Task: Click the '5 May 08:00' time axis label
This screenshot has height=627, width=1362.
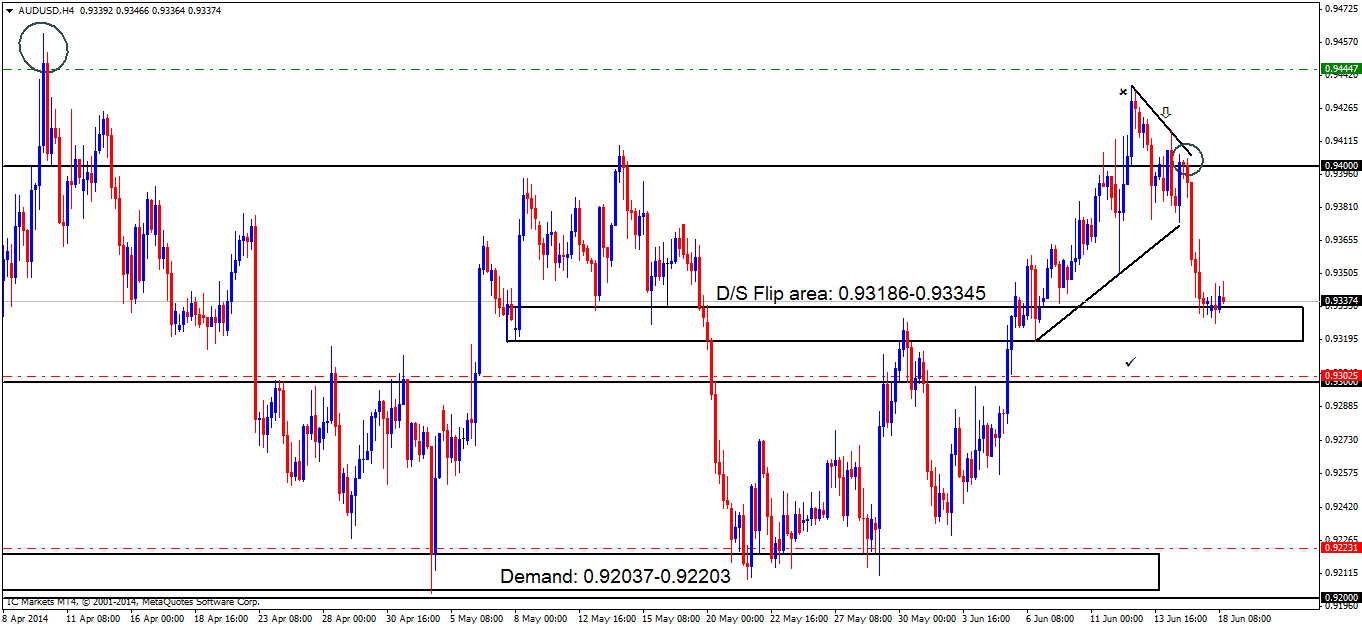Action: point(478,619)
